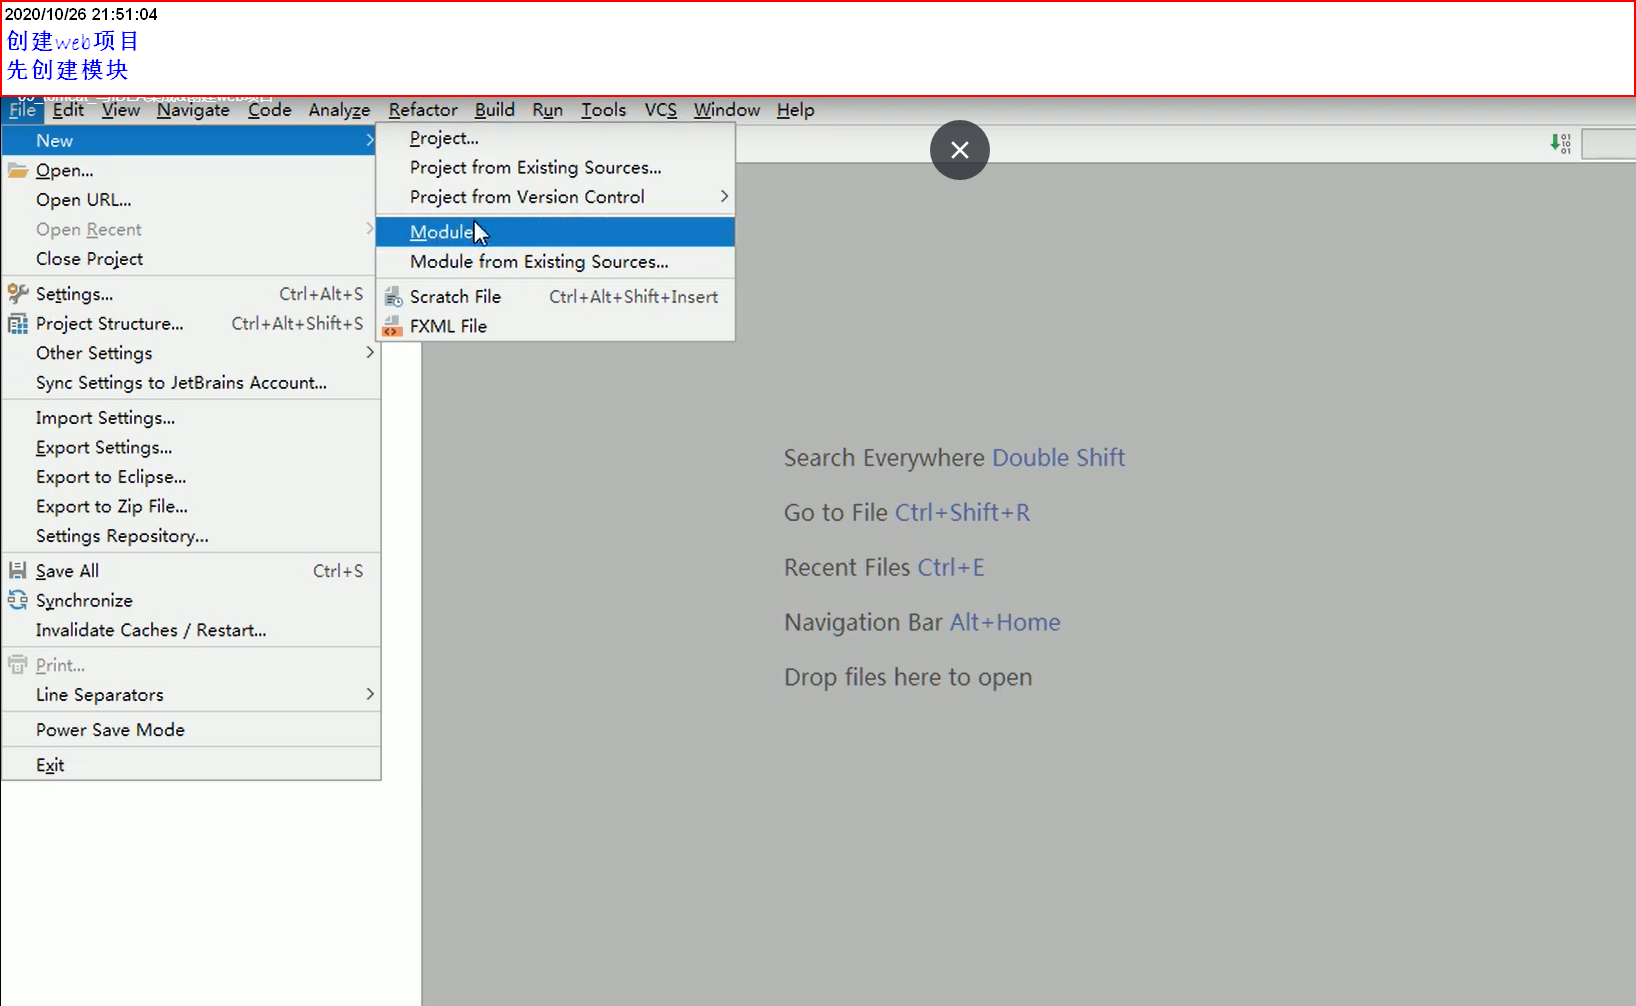
Task: Choose Project from Existing Sources...
Action: pyautogui.click(x=555, y=167)
